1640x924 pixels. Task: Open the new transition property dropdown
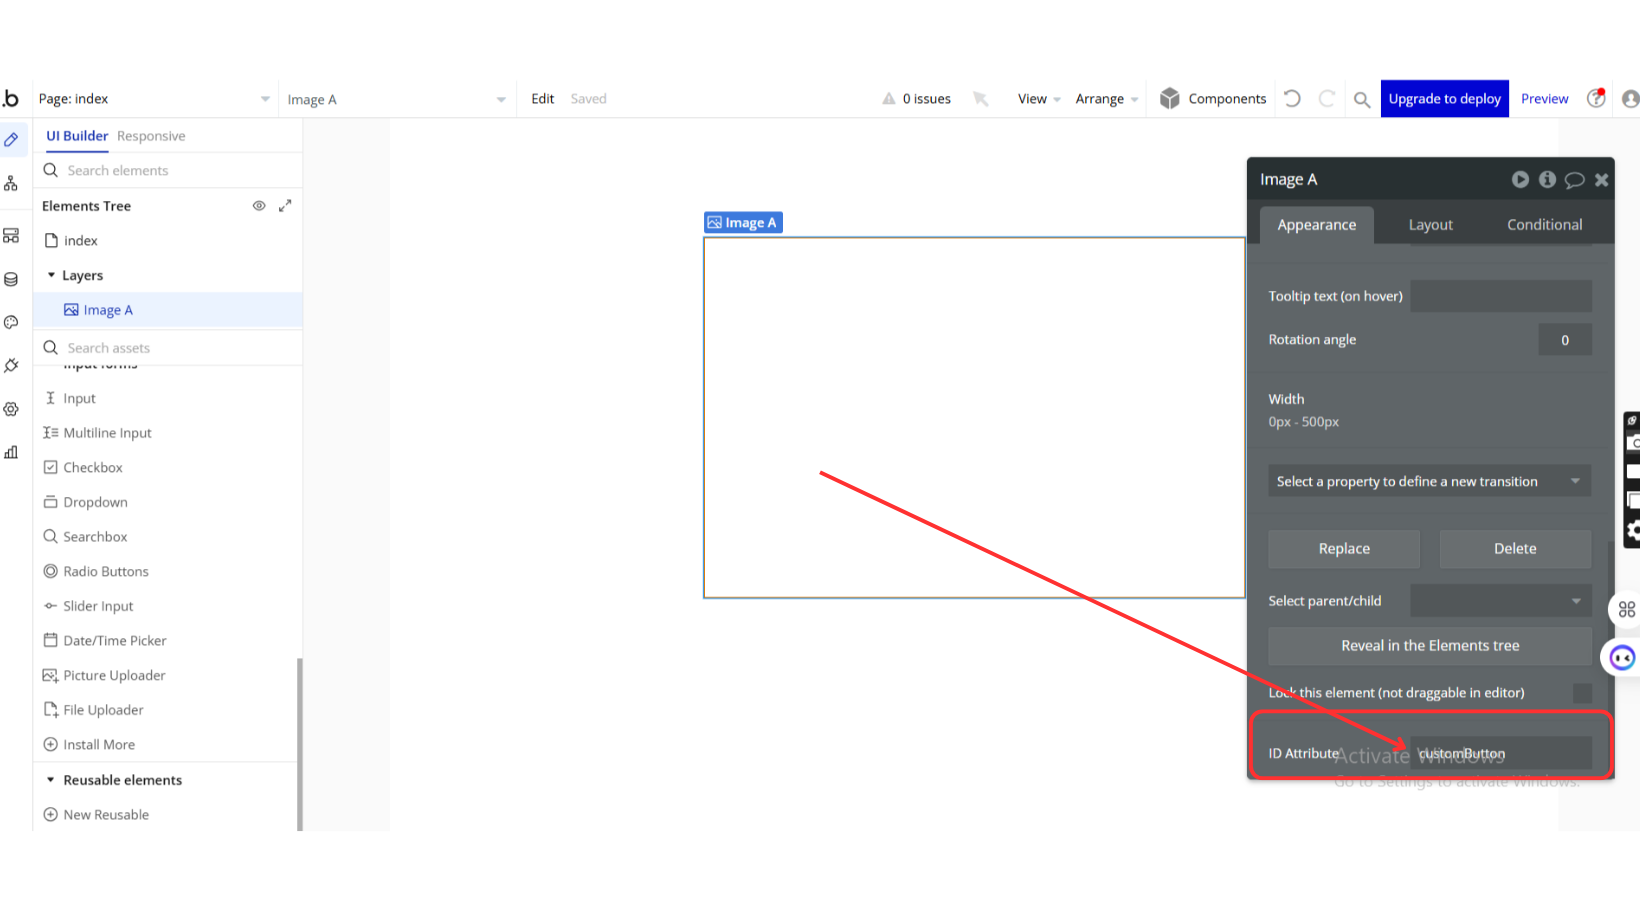[x=1429, y=481]
